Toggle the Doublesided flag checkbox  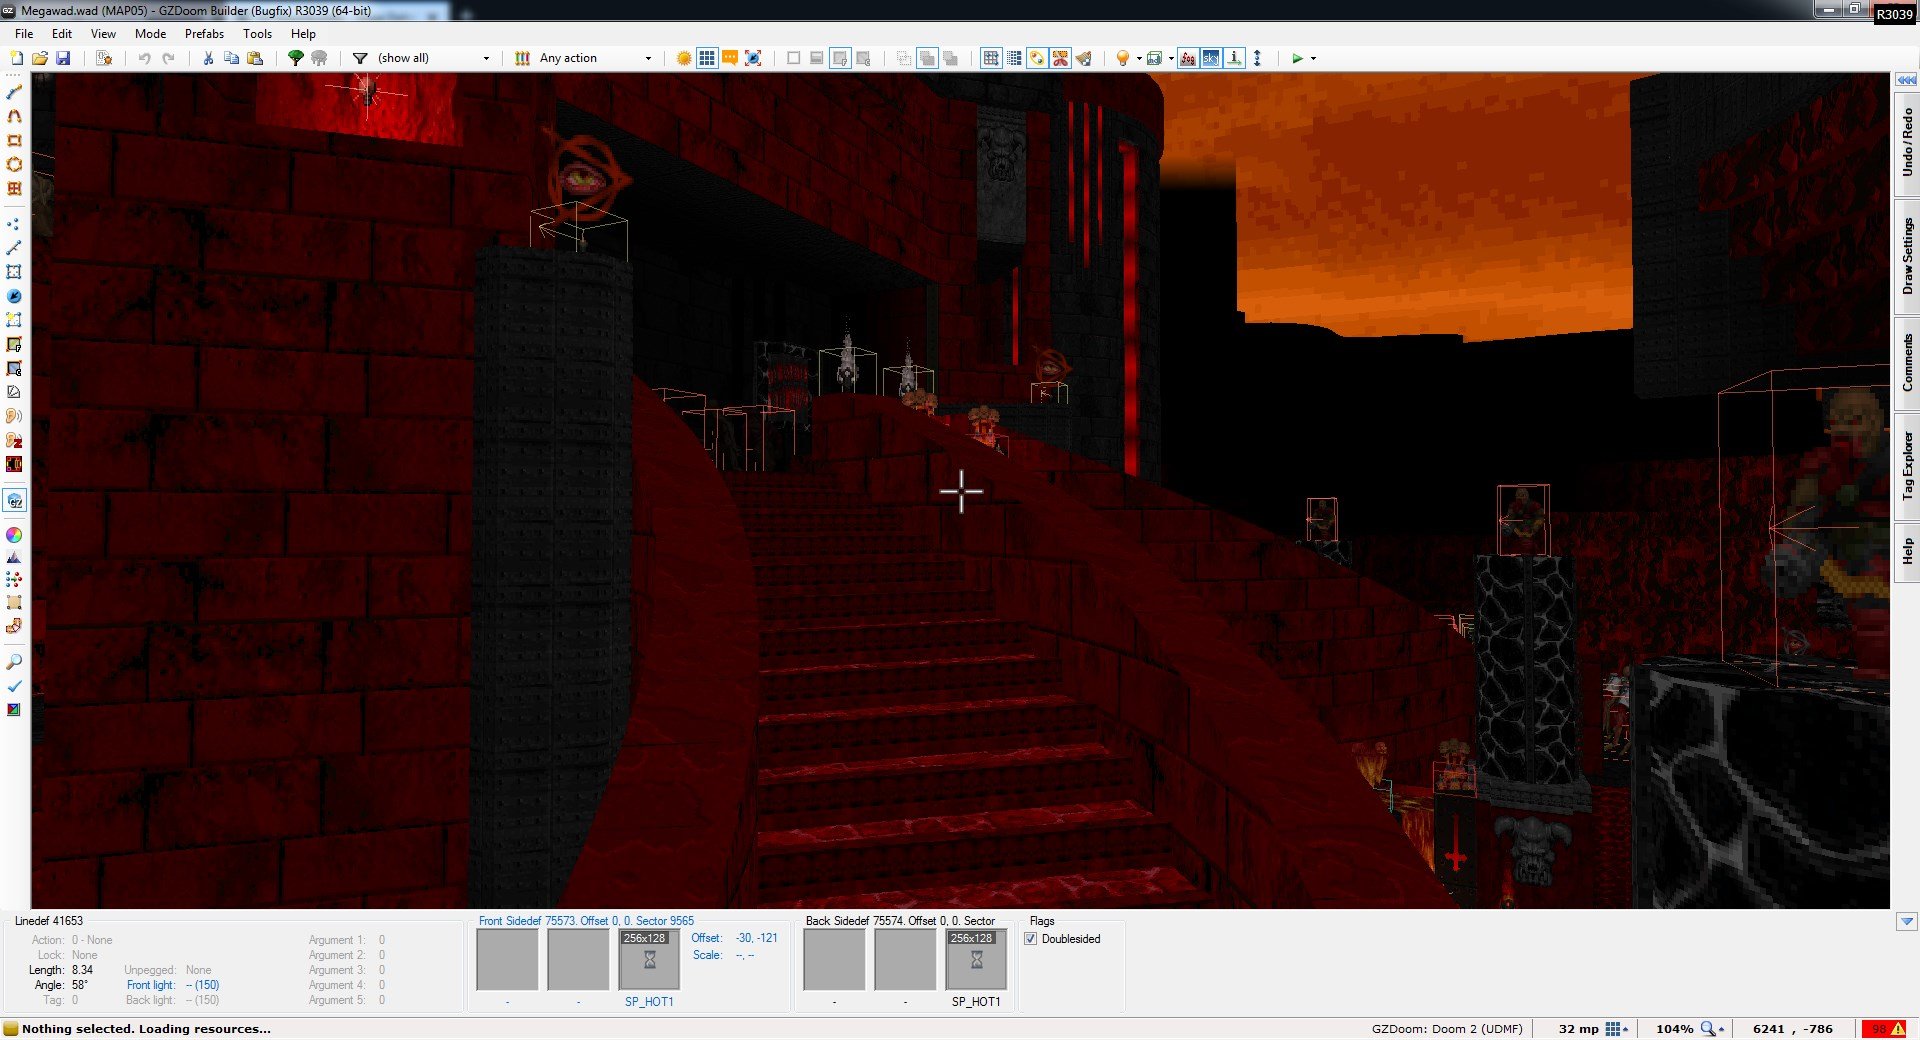tap(1031, 939)
